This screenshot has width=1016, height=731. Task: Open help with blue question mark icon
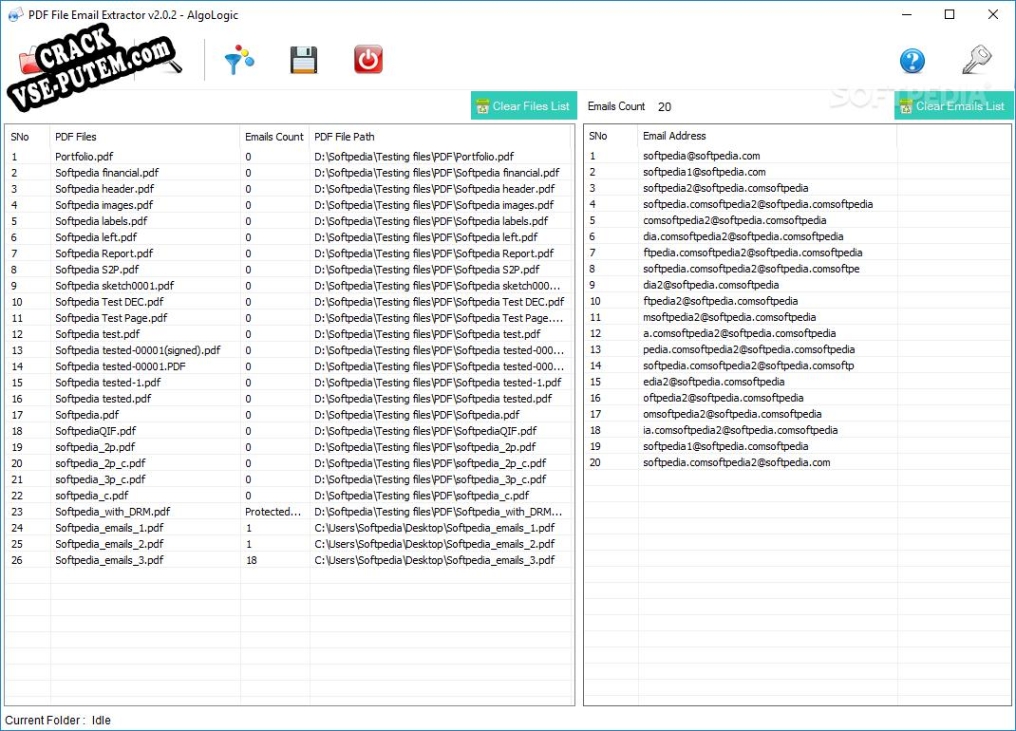click(x=912, y=61)
